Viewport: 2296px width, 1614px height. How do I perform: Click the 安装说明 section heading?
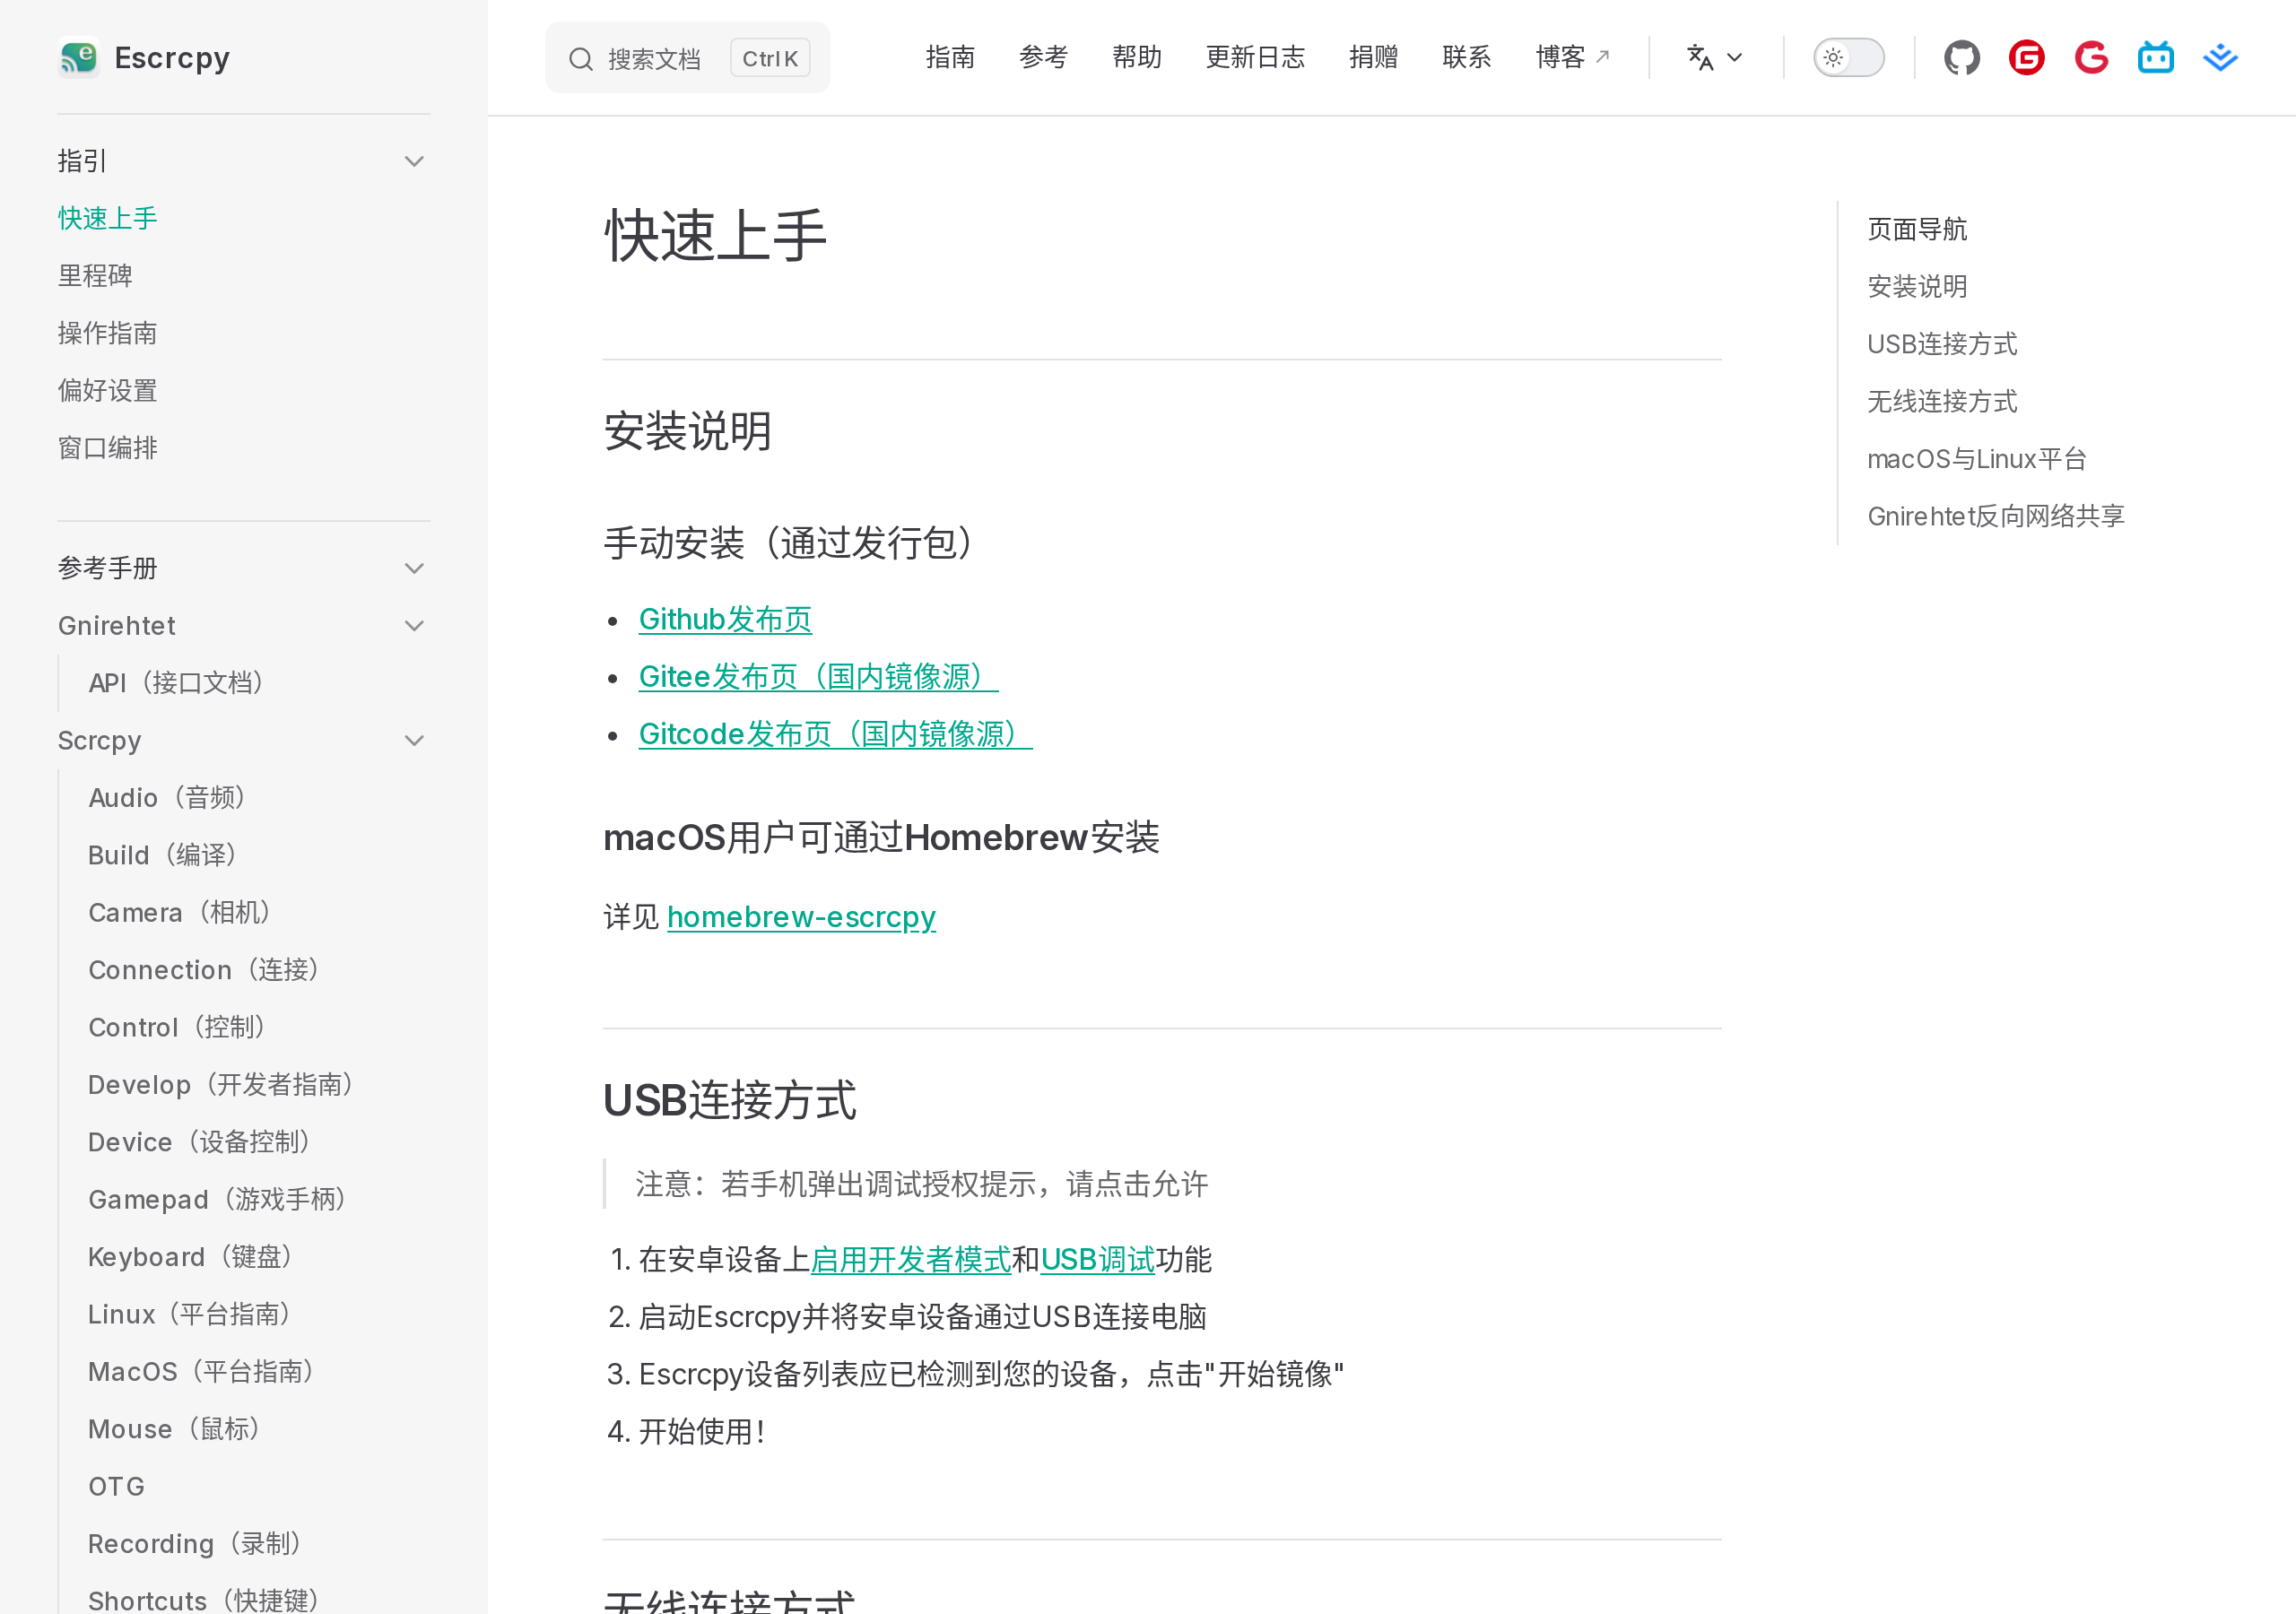click(688, 432)
